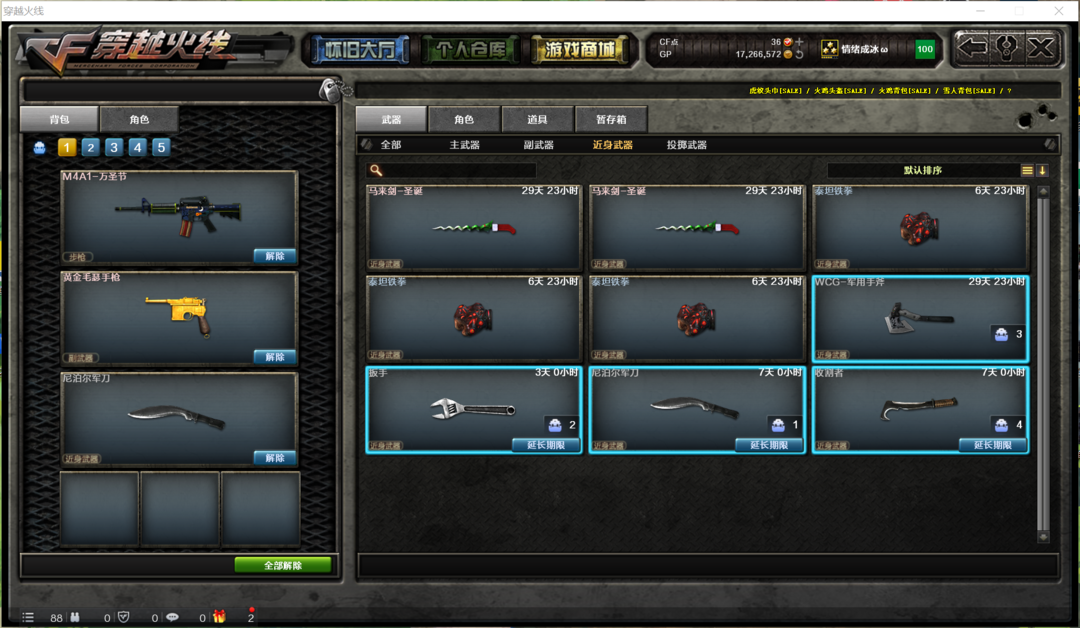Select backpack slot 4
The width and height of the screenshot is (1080, 628).
coord(137,147)
